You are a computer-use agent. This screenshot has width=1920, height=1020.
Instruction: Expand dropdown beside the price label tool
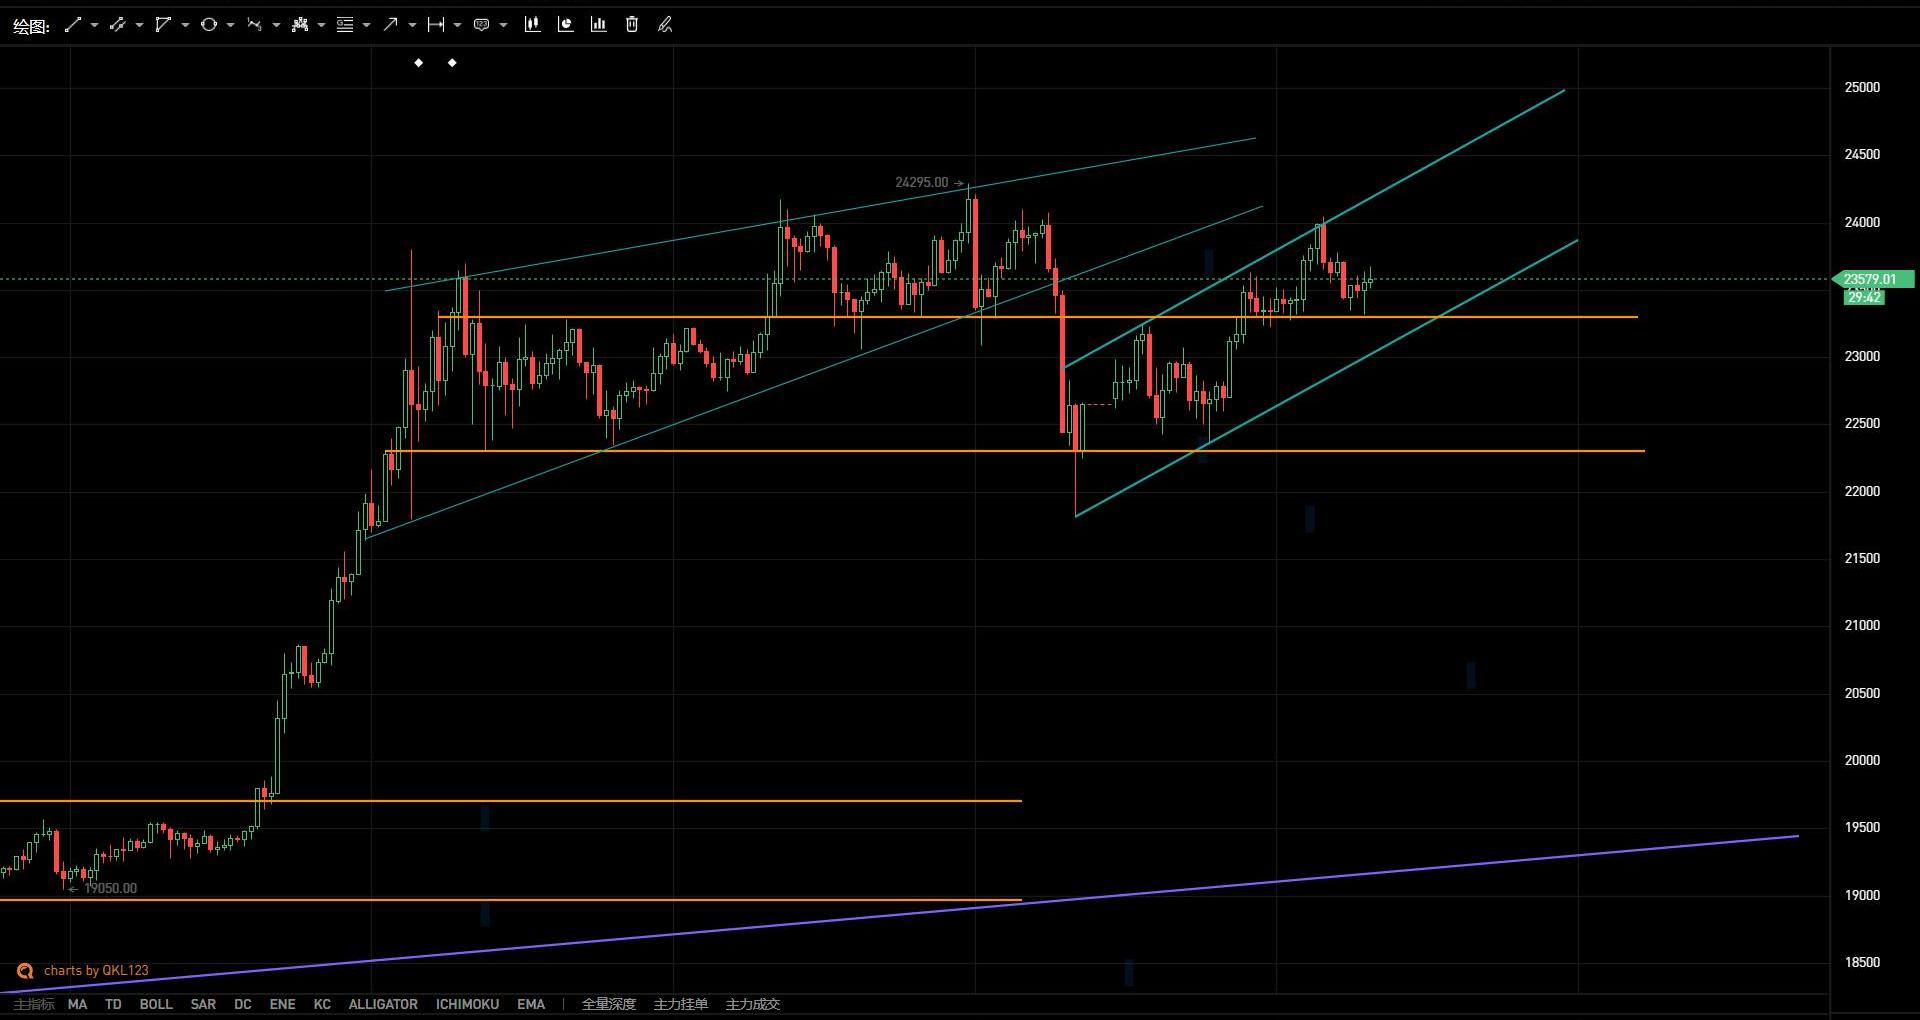pos(503,25)
